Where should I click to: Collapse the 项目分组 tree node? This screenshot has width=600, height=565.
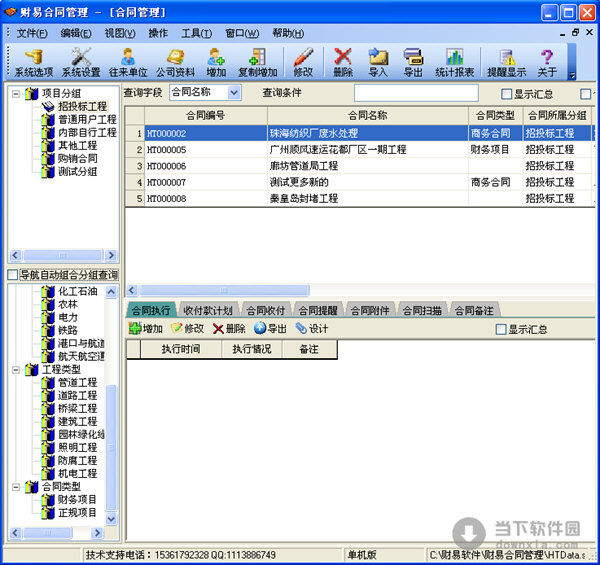tap(14, 93)
